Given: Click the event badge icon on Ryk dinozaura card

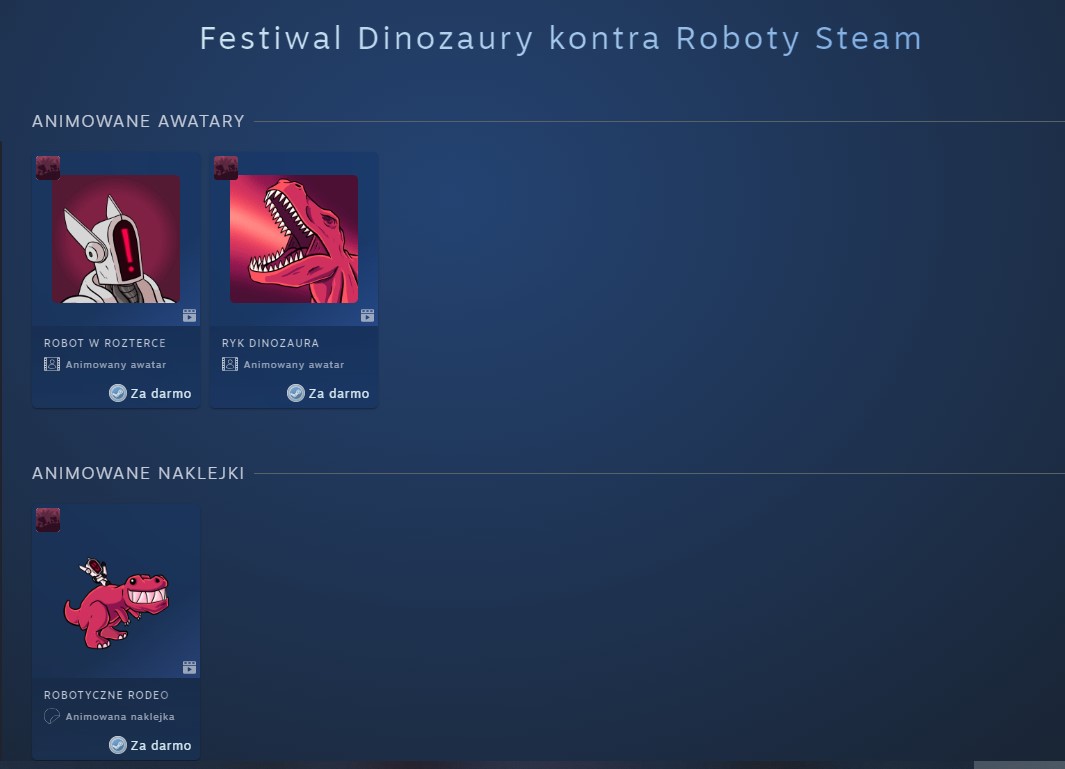Looking at the screenshot, I should 226,168.
